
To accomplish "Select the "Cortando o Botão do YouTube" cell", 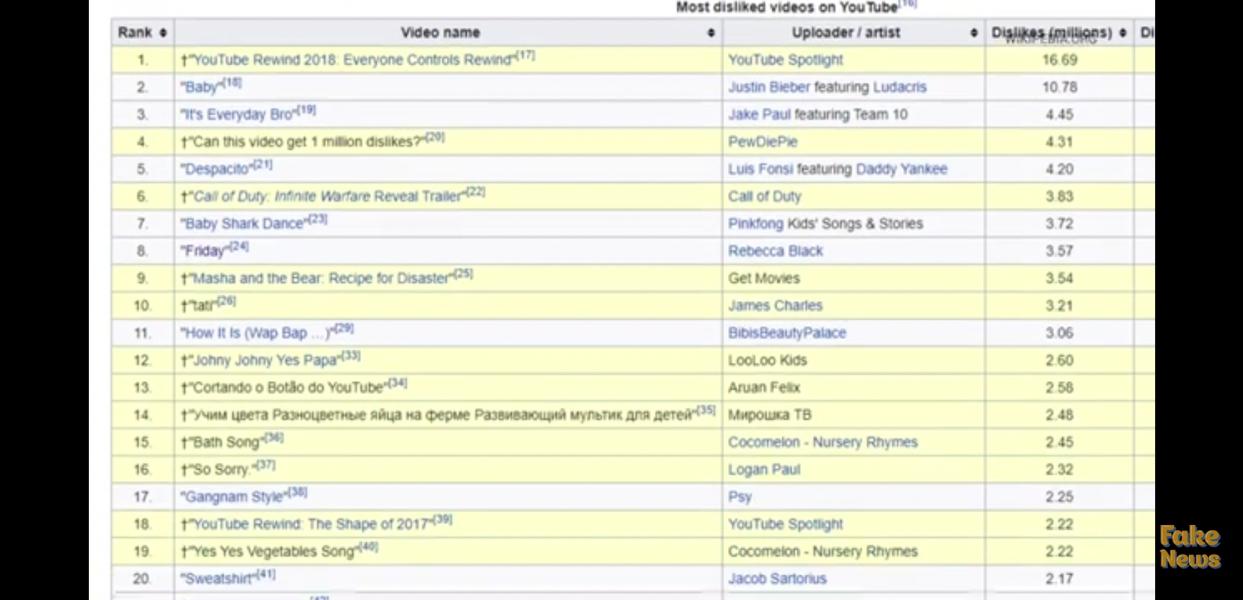I will (x=448, y=387).
